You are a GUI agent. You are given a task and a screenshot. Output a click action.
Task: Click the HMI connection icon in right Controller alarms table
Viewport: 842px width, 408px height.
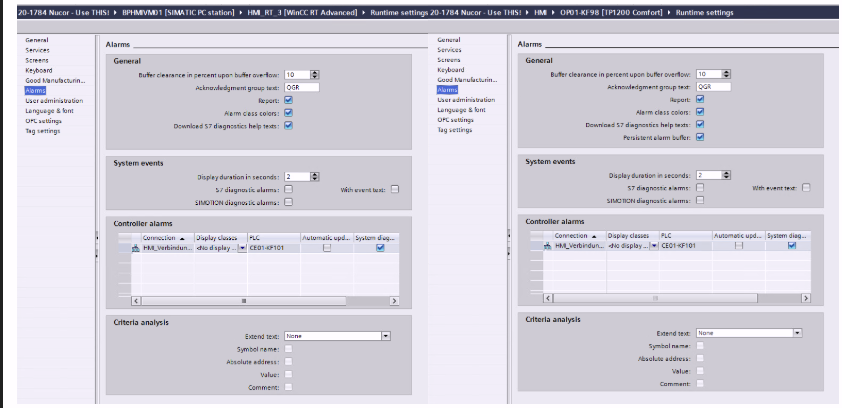(548, 245)
